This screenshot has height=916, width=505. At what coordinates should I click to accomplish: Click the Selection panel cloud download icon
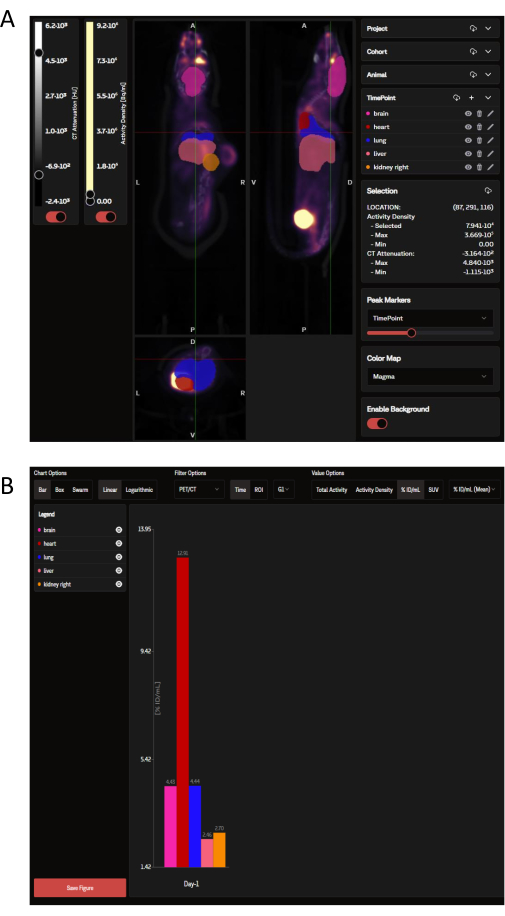coord(488,191)
